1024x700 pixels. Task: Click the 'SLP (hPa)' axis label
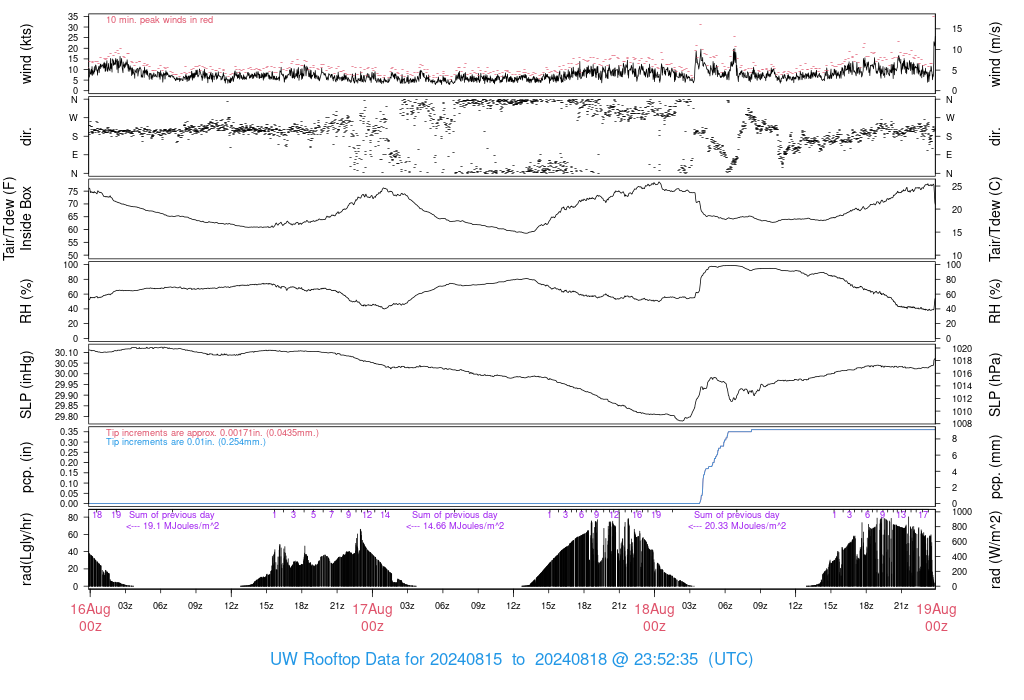[x=995, y=385]
